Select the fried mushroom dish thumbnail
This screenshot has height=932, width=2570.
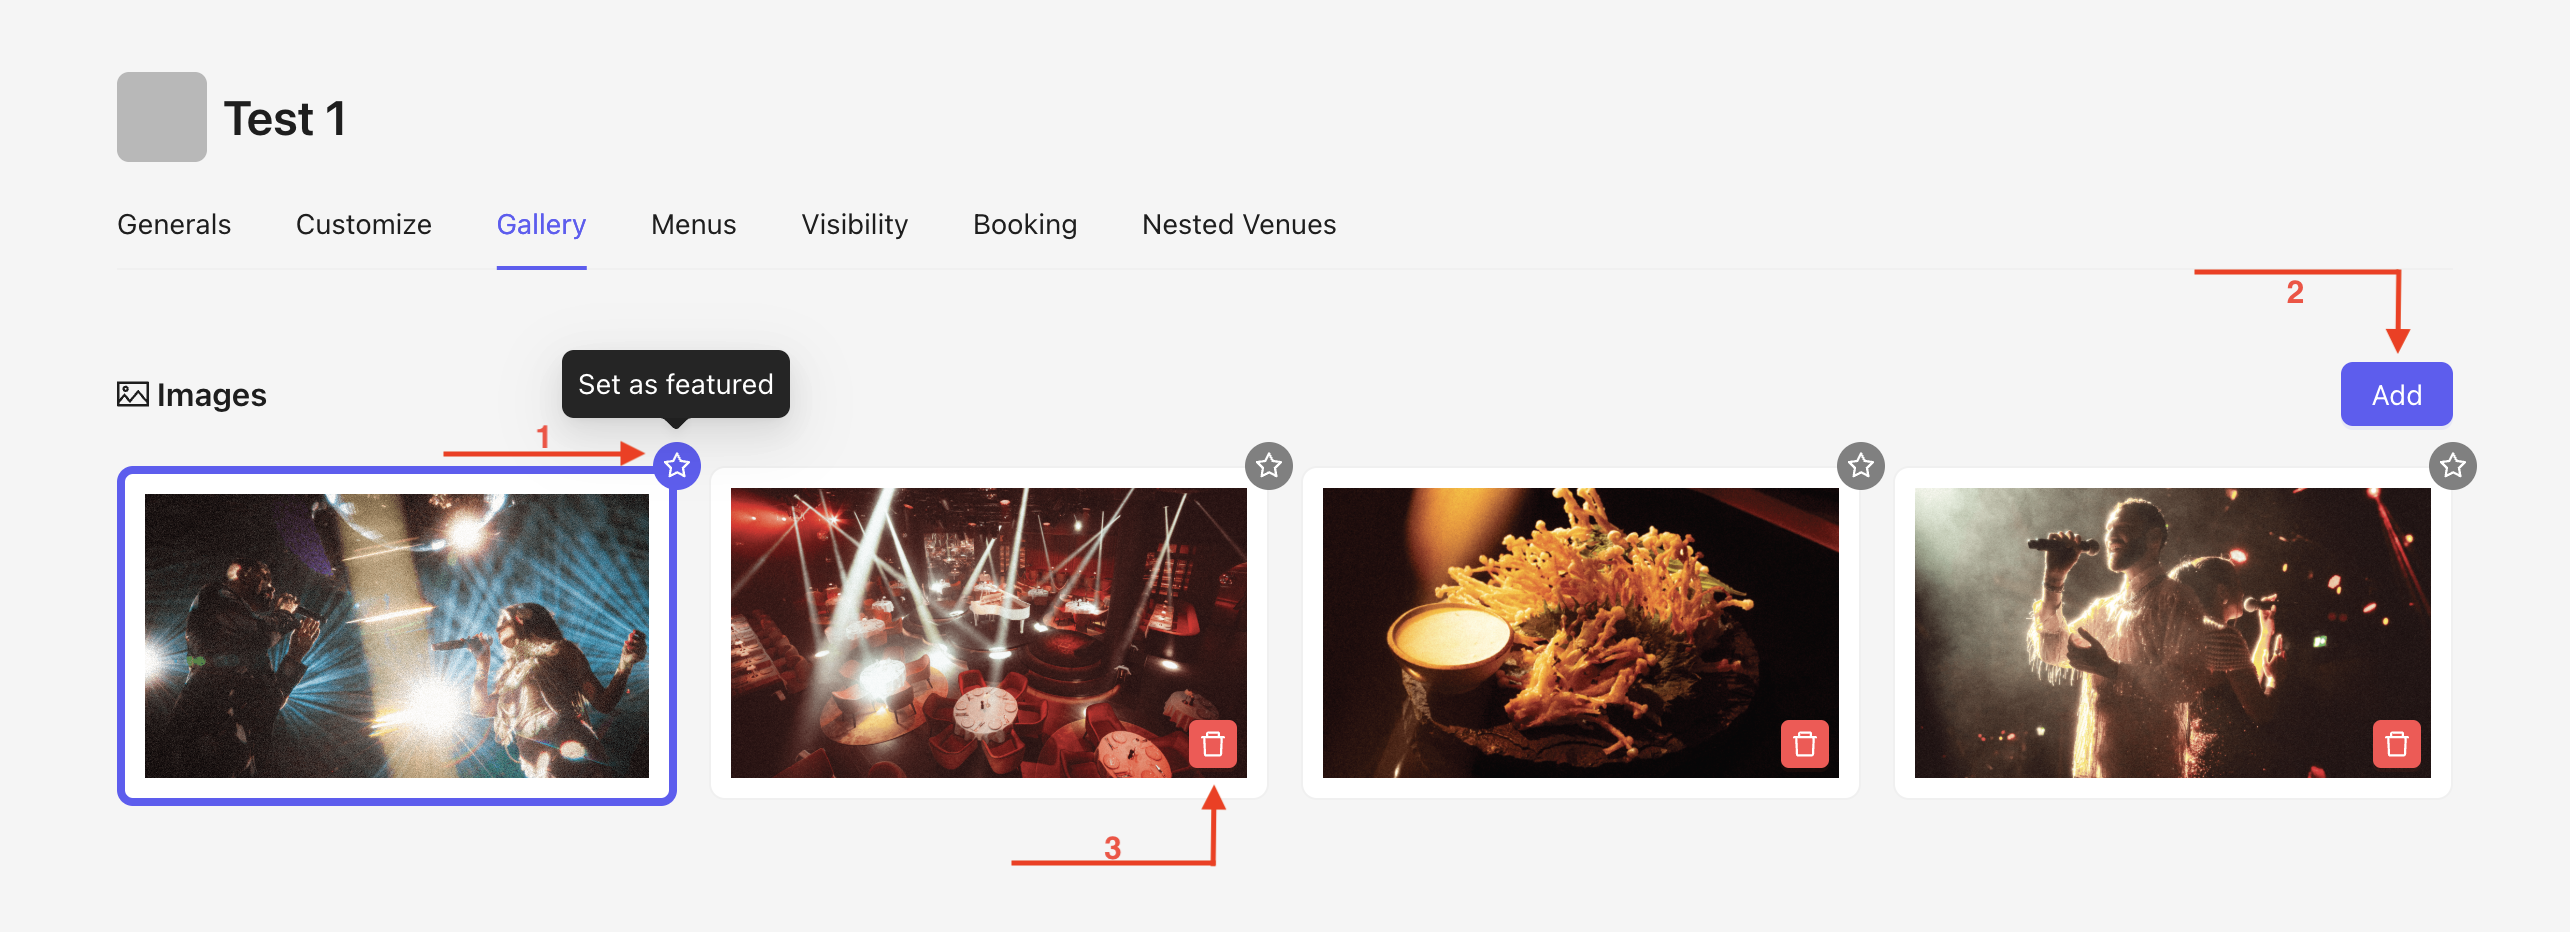pos(1581,633)
